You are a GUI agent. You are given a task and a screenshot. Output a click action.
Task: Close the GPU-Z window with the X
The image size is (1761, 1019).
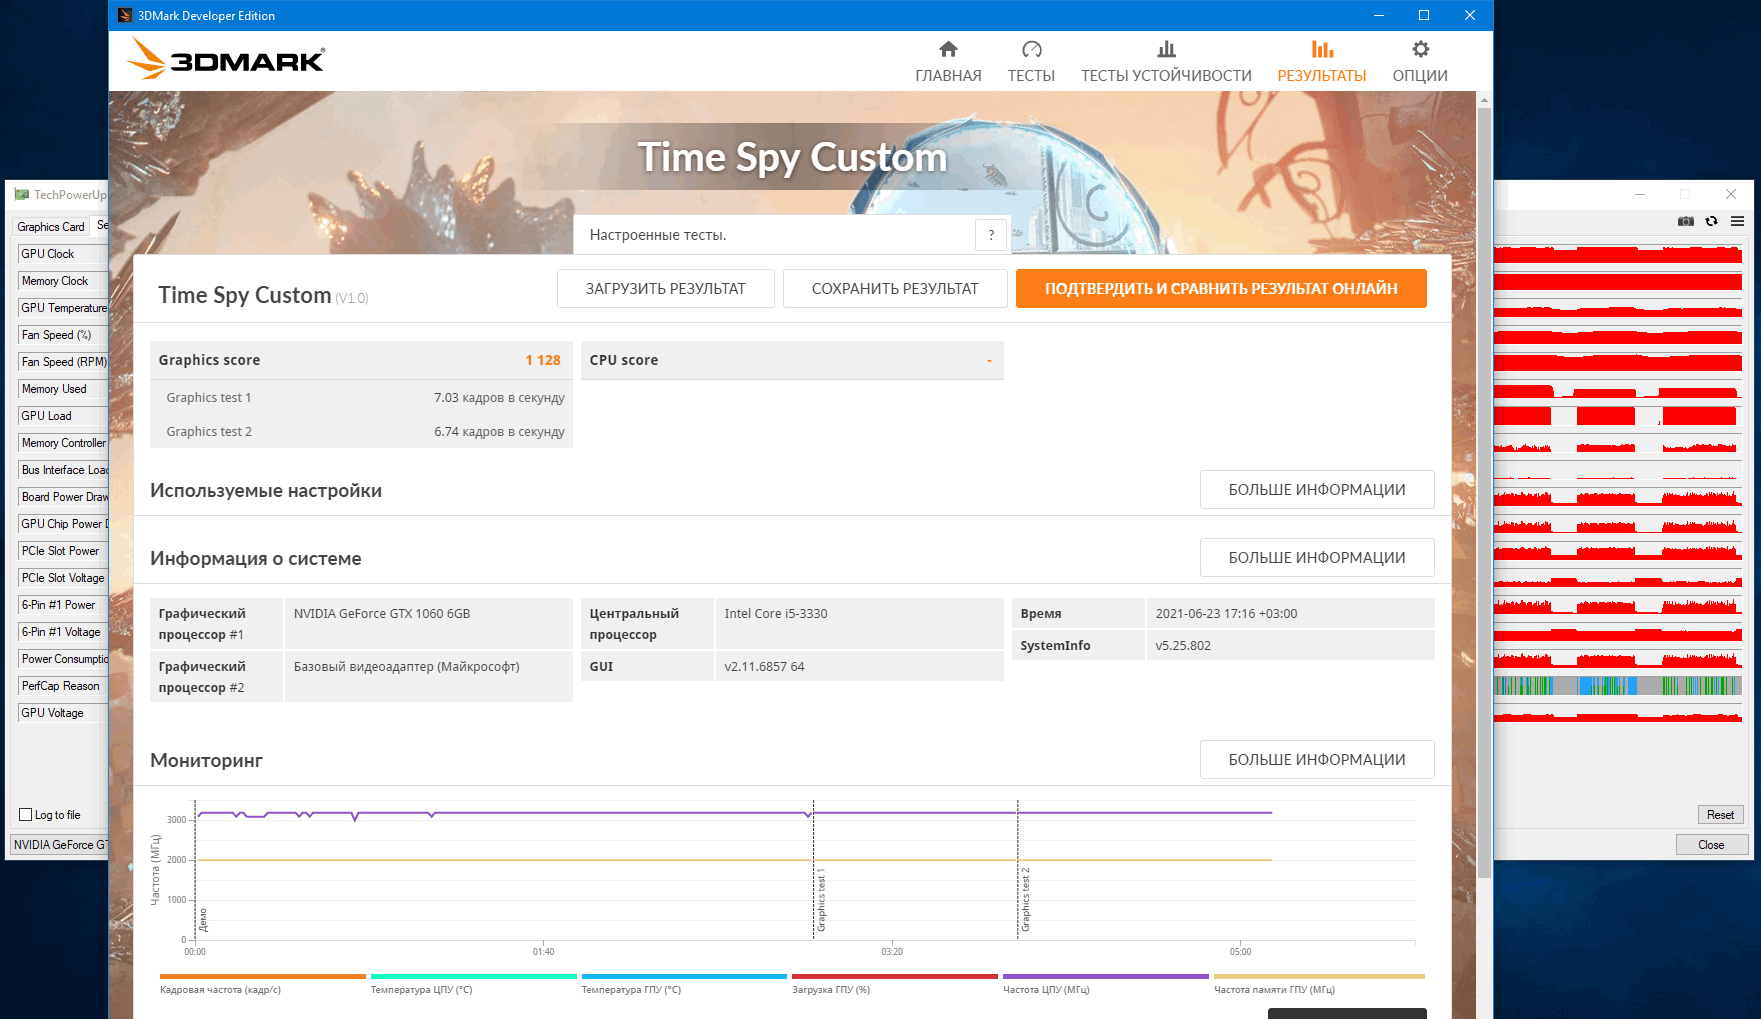pos(1731,194)
